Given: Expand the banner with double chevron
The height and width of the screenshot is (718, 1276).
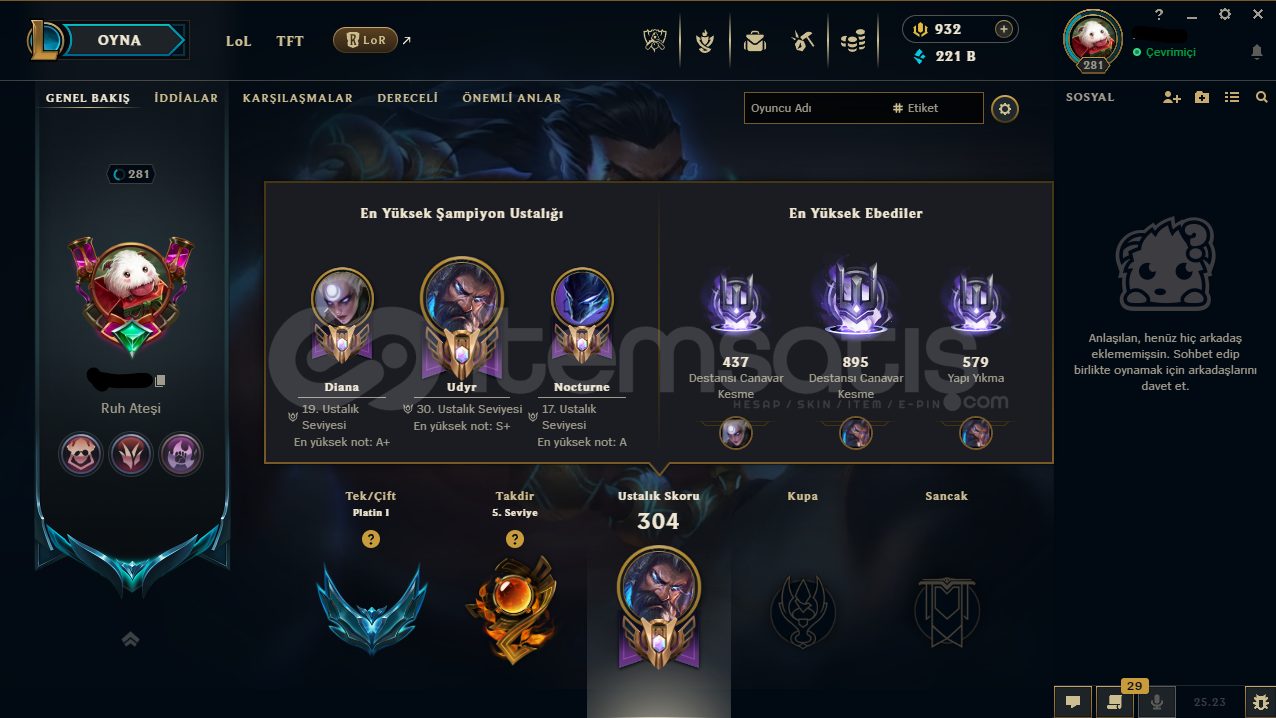Looking at the screenshot, I should click(x=130, y=639).
